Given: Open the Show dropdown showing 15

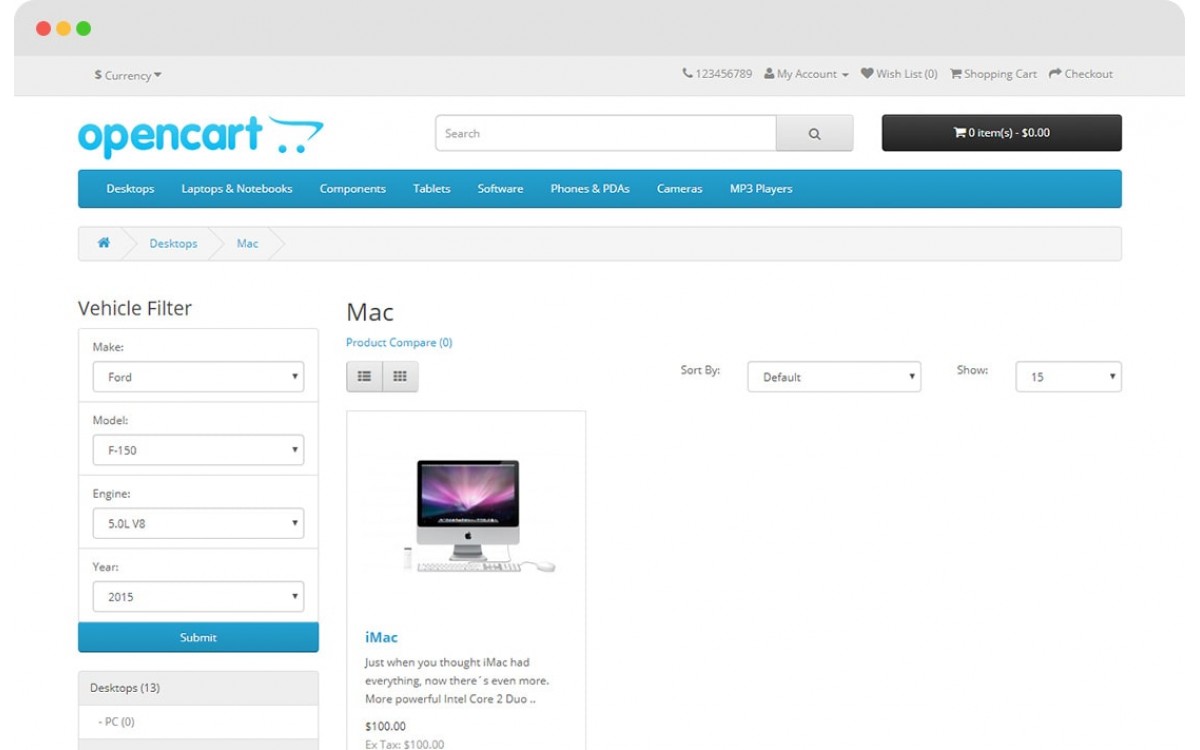Looking at the screenshot, I should click(1069, 377).
